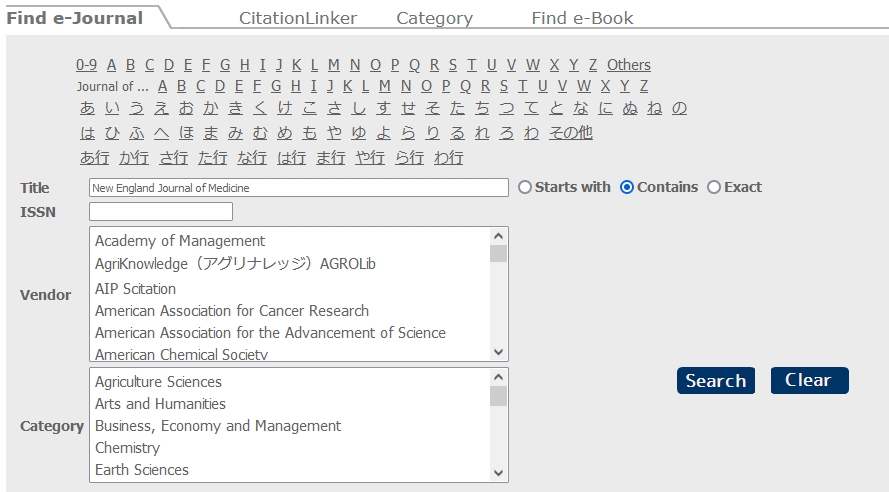Select the Starts with radio button
889x492 pixels.
(525, 187)
